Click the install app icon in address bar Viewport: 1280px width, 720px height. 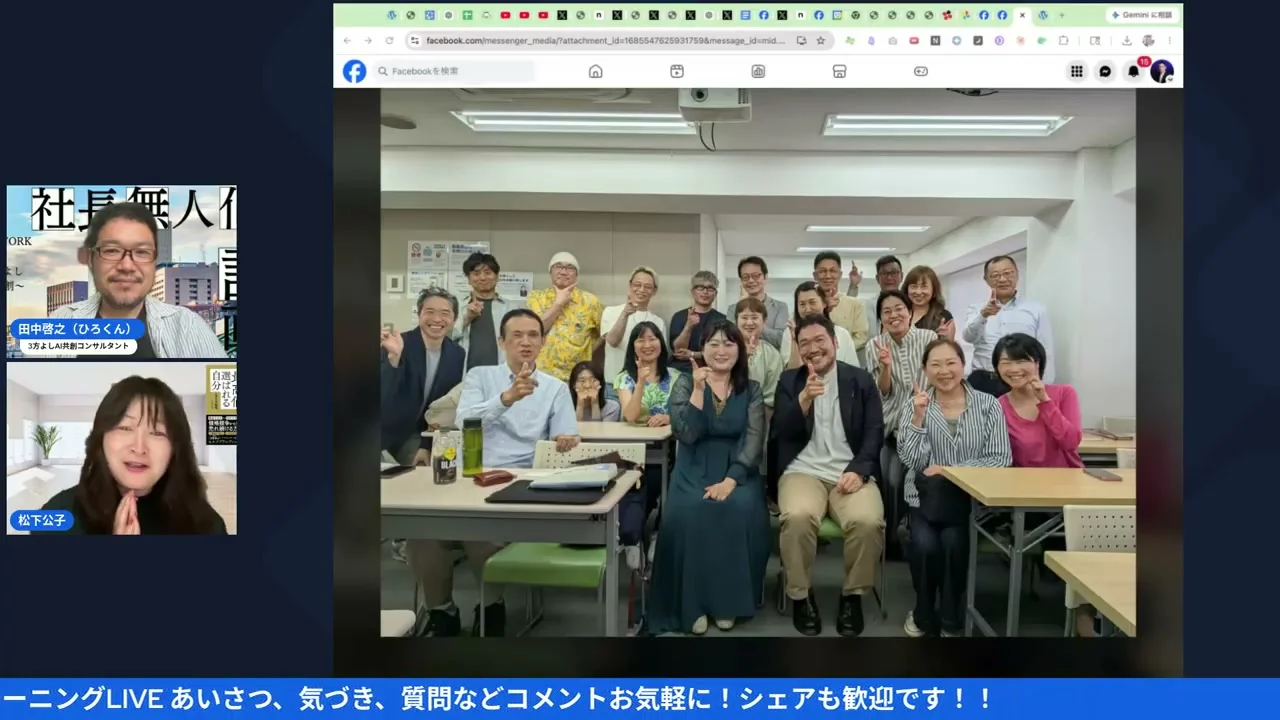(801, 41)
